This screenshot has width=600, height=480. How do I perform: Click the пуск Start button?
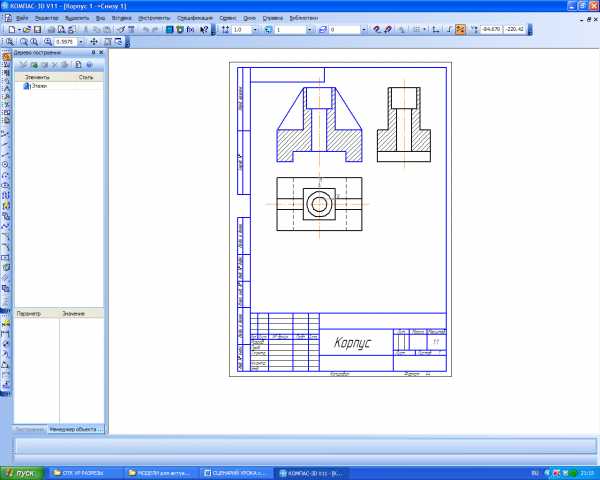point(22,471)
